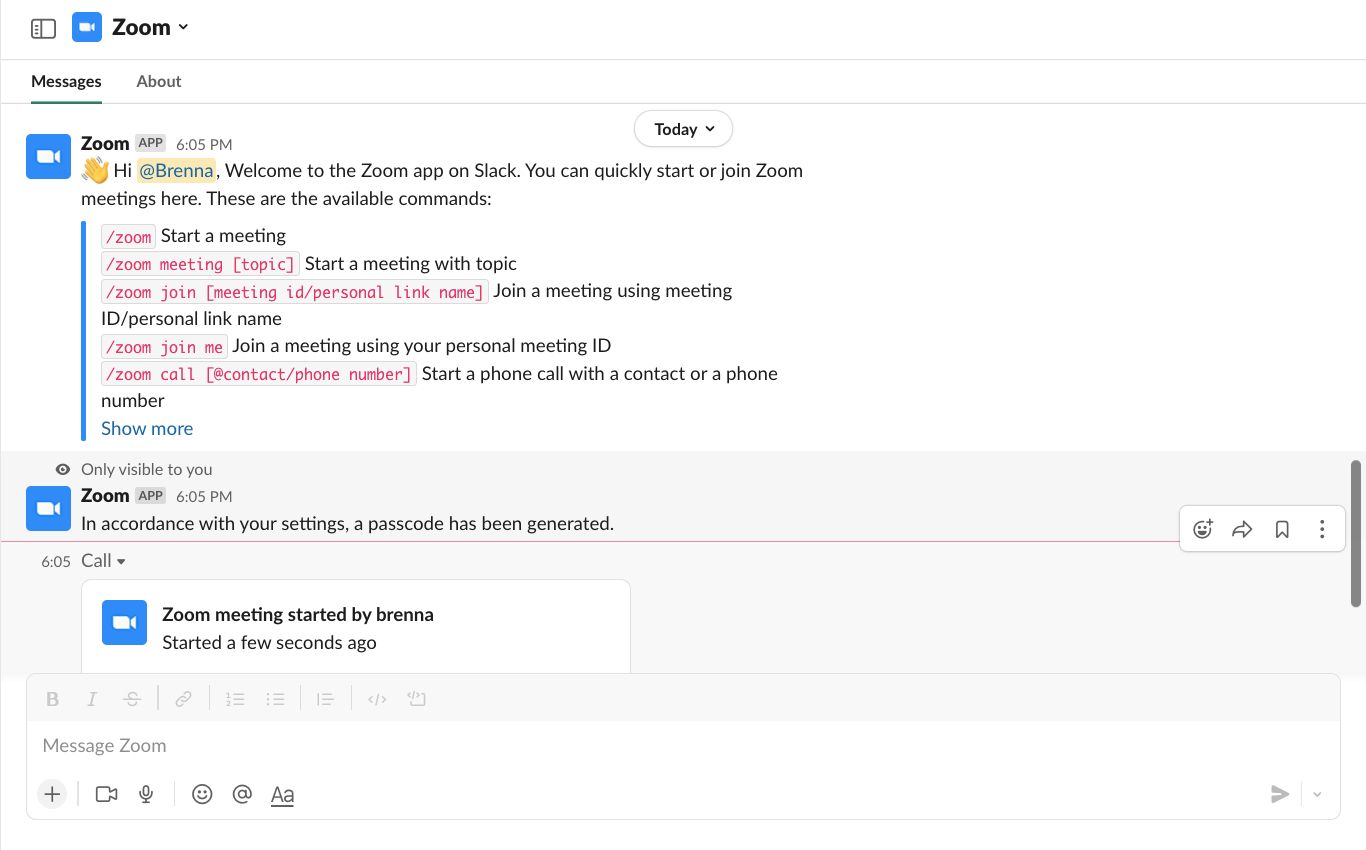
Task: Click Show more in welcome message
Action: pos(147,428)
